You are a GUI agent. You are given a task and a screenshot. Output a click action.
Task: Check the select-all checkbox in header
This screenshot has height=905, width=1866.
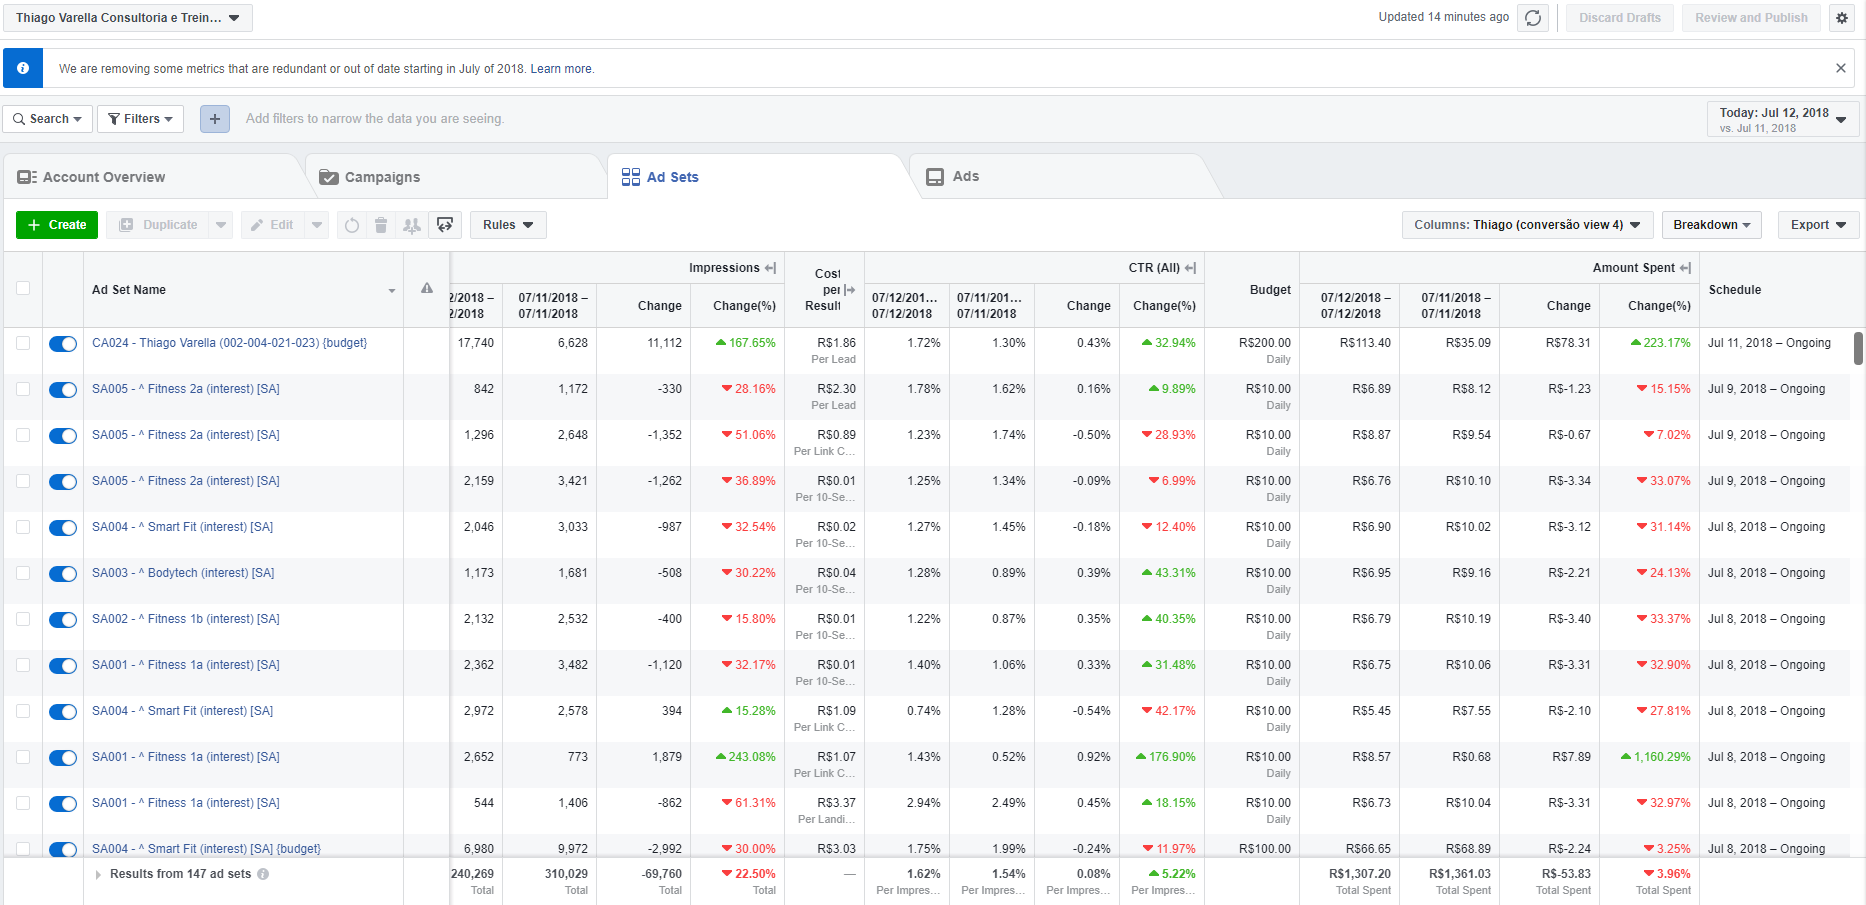[x=23, y=289]
